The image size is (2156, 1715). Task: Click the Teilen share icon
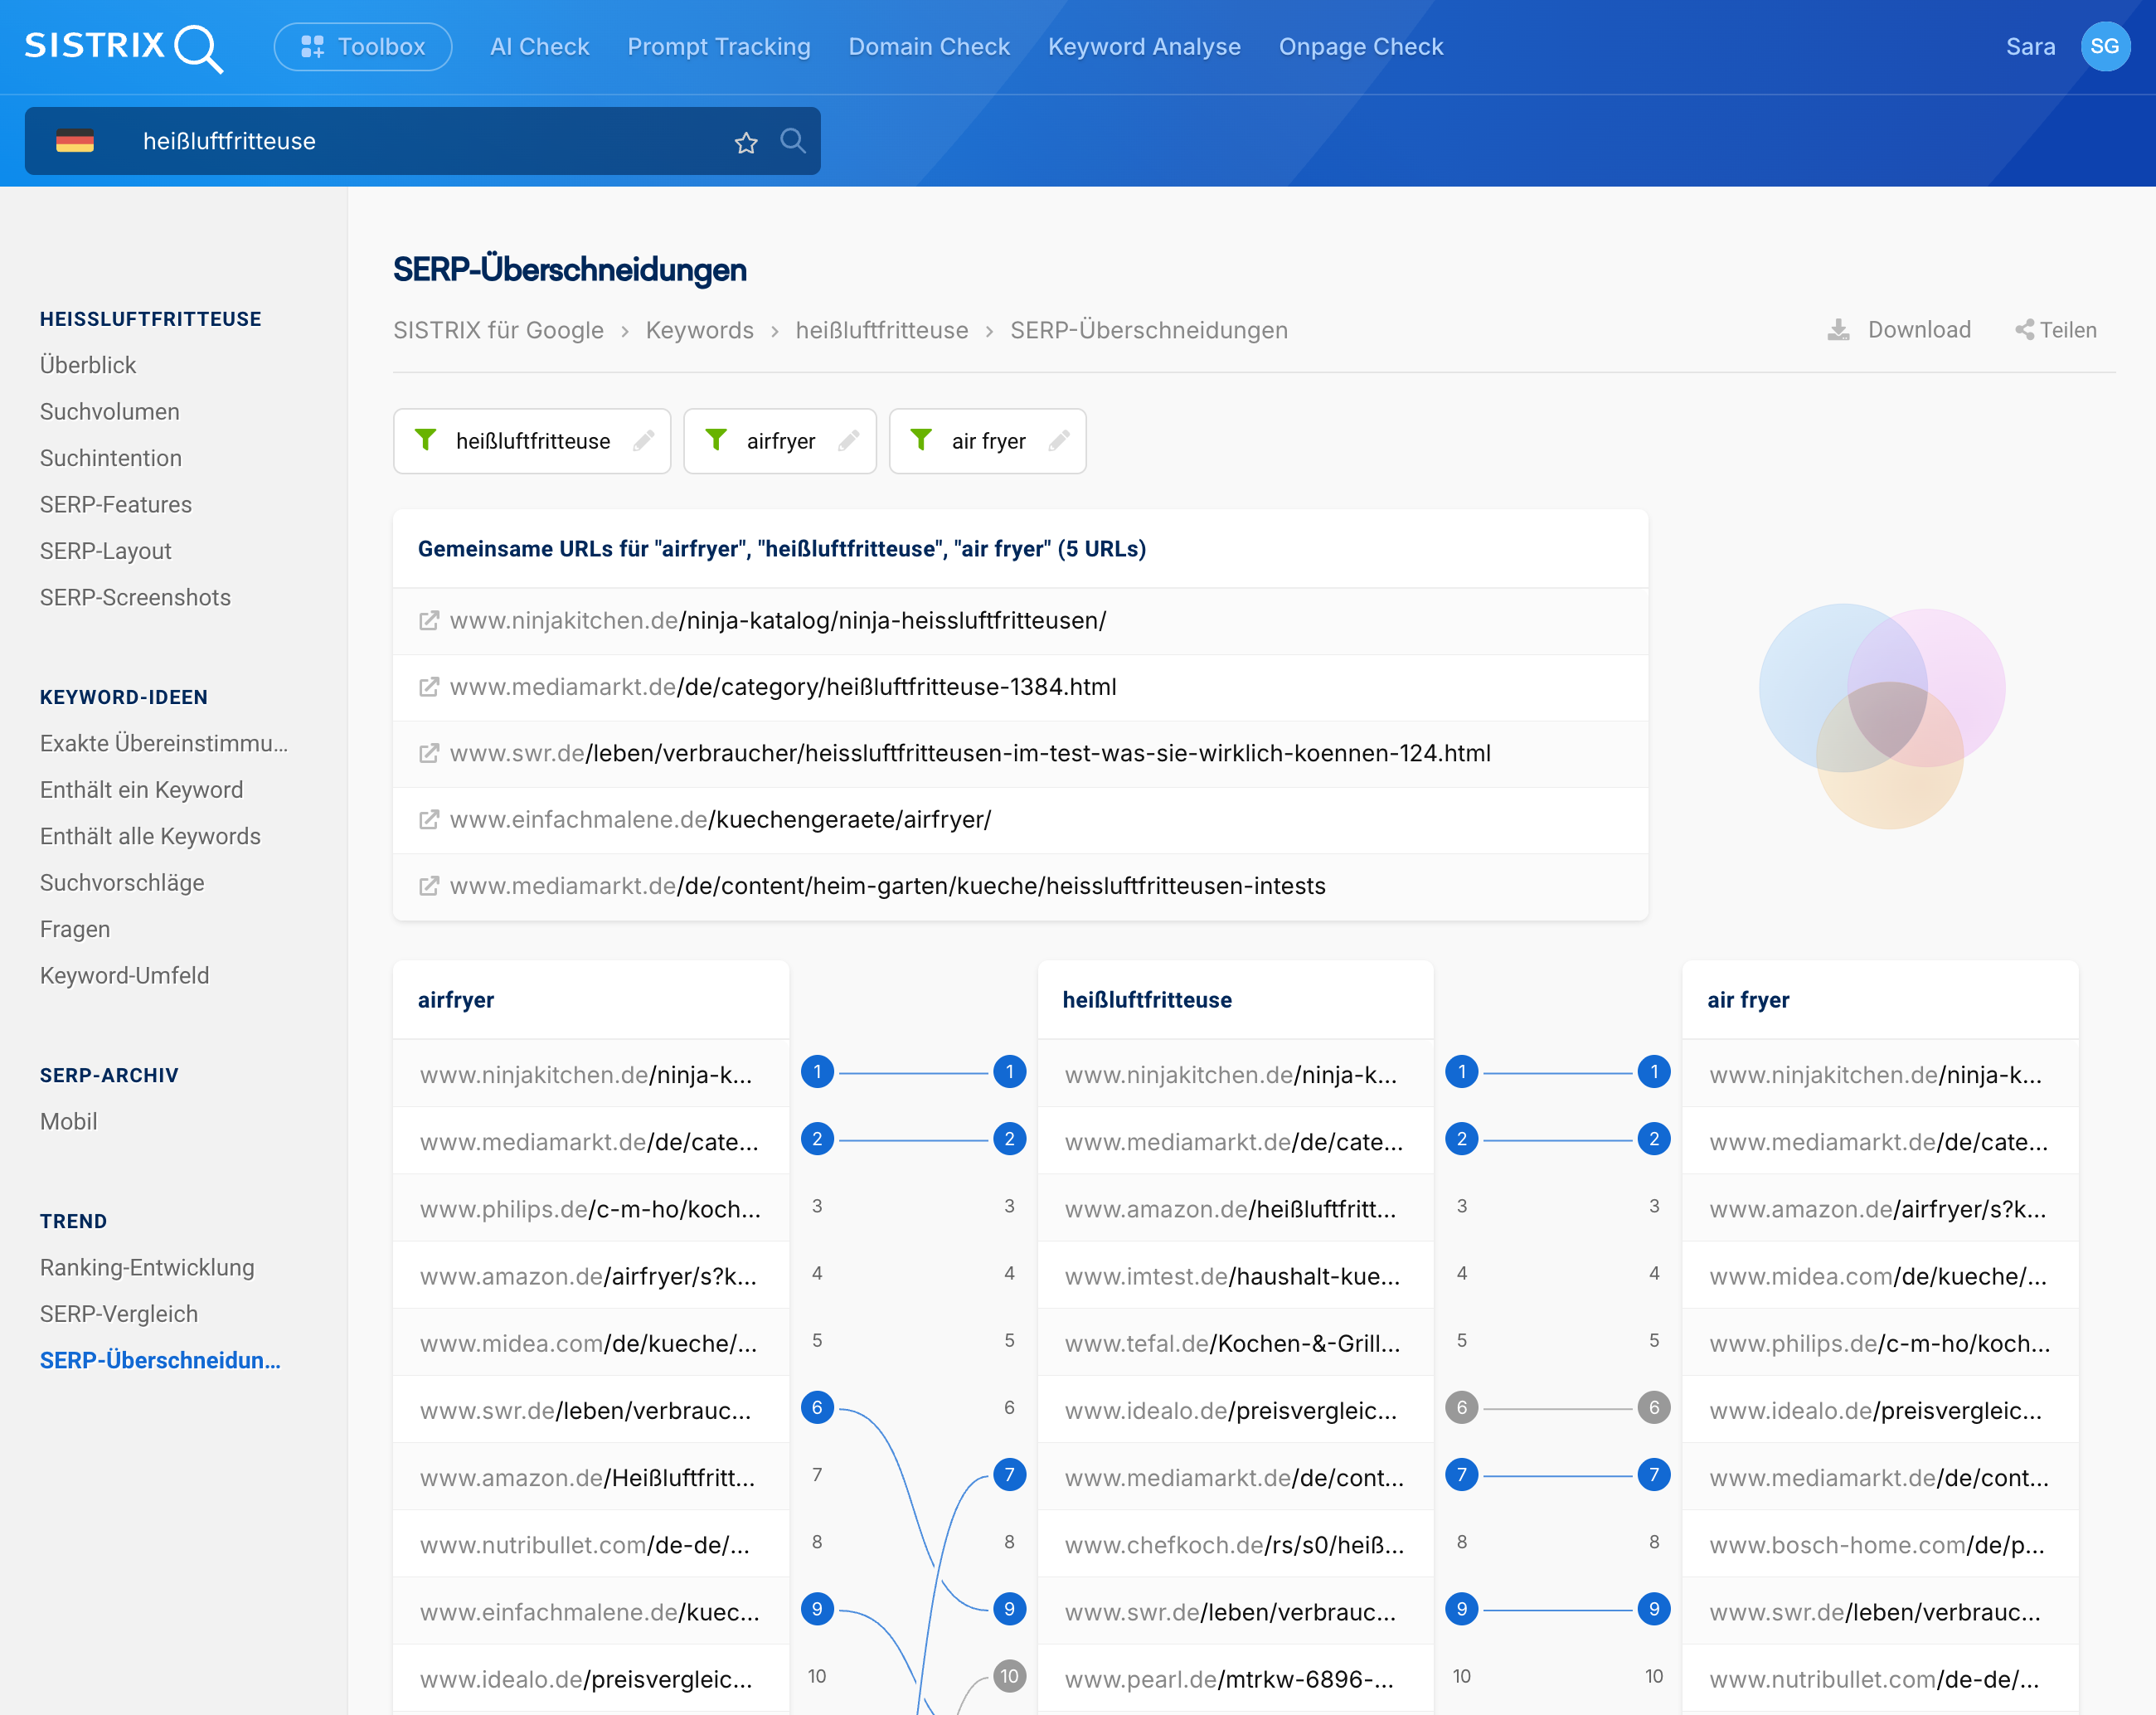tap(2025, 330)
